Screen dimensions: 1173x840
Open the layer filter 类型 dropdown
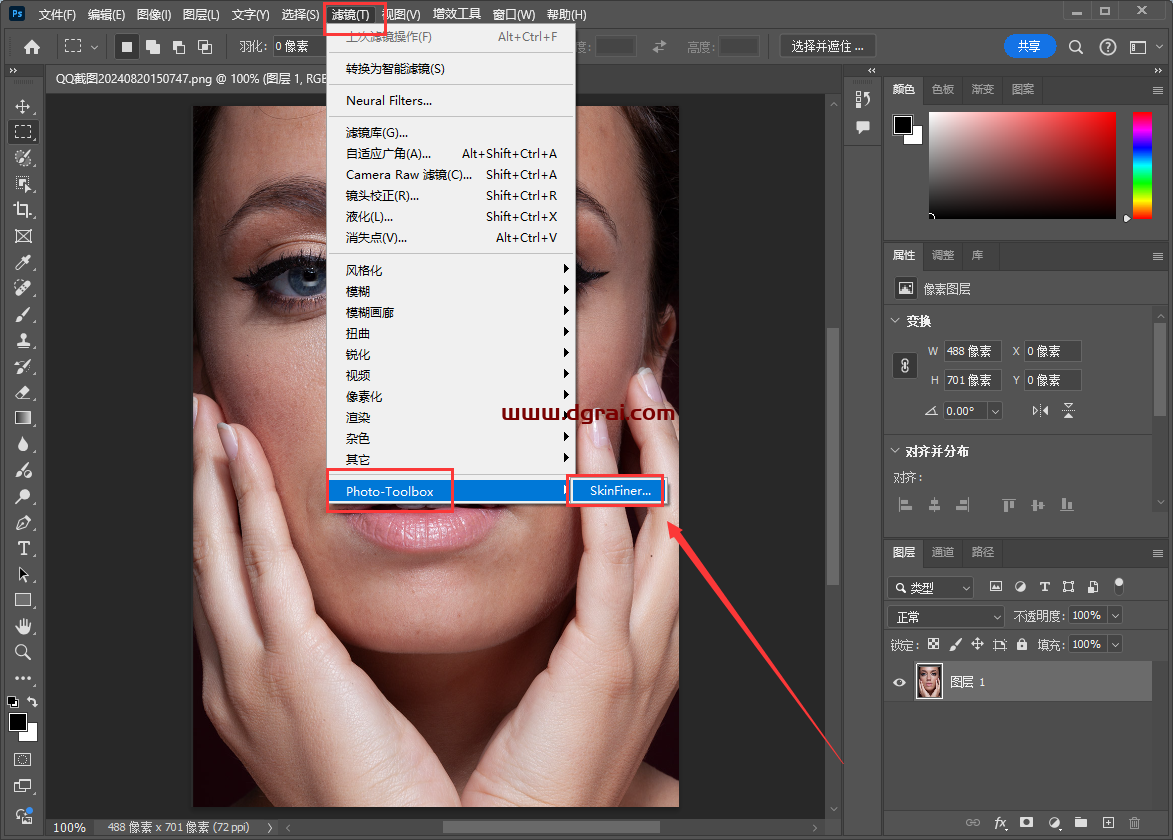pos(931,588)
